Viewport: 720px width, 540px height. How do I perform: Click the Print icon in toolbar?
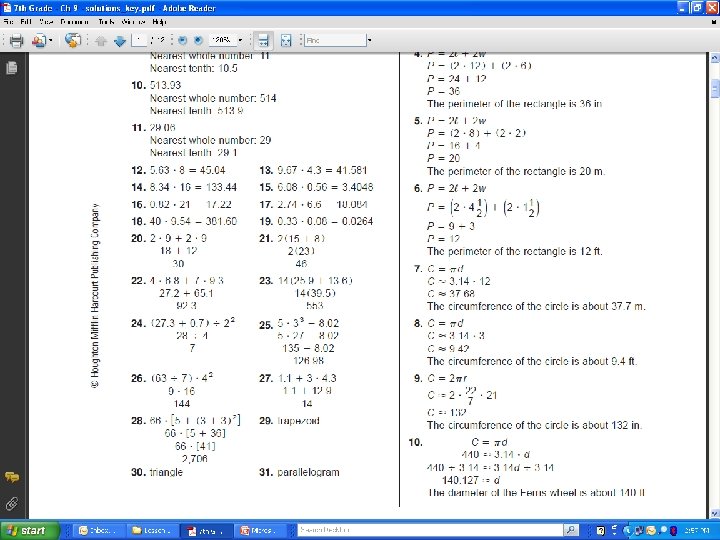pyautogui.click(x=16, y=40)
